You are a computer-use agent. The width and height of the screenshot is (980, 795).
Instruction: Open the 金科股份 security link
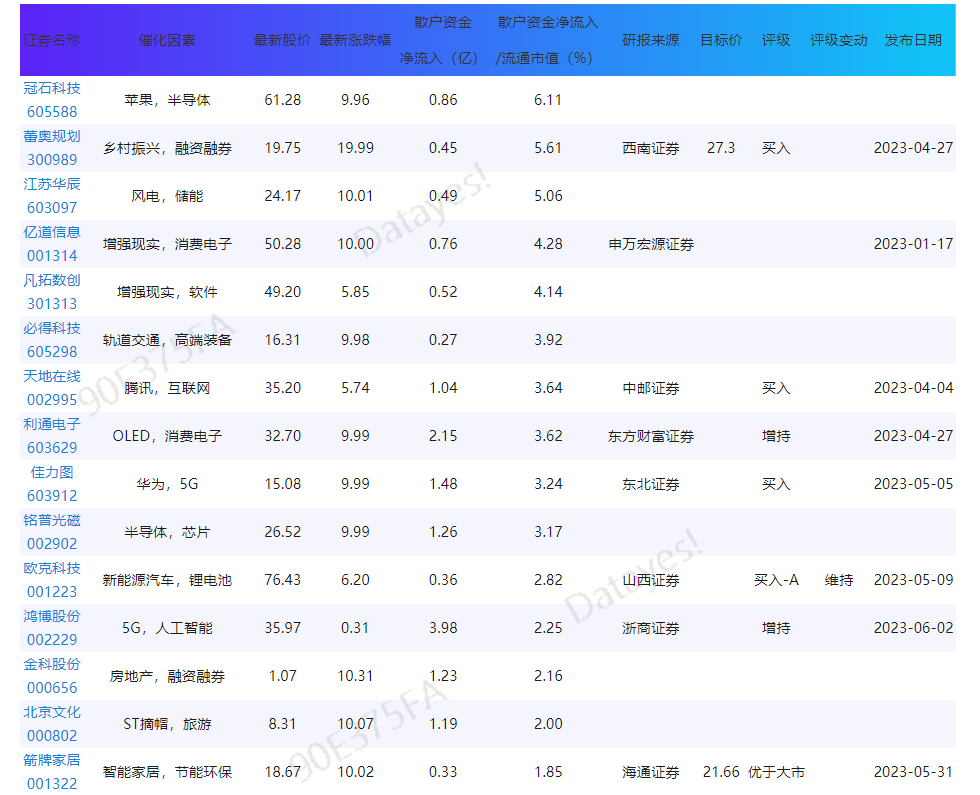coord(52,665)
